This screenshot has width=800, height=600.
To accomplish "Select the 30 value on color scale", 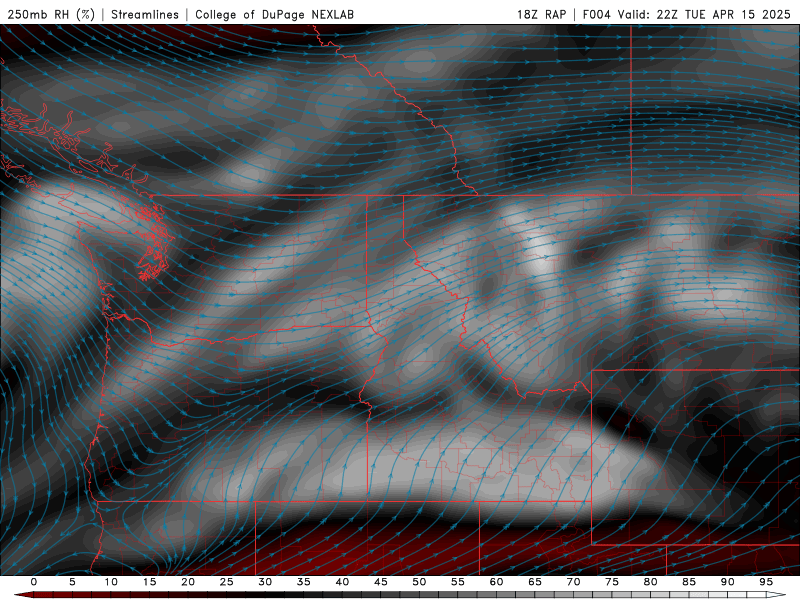I will click(265, 582).
